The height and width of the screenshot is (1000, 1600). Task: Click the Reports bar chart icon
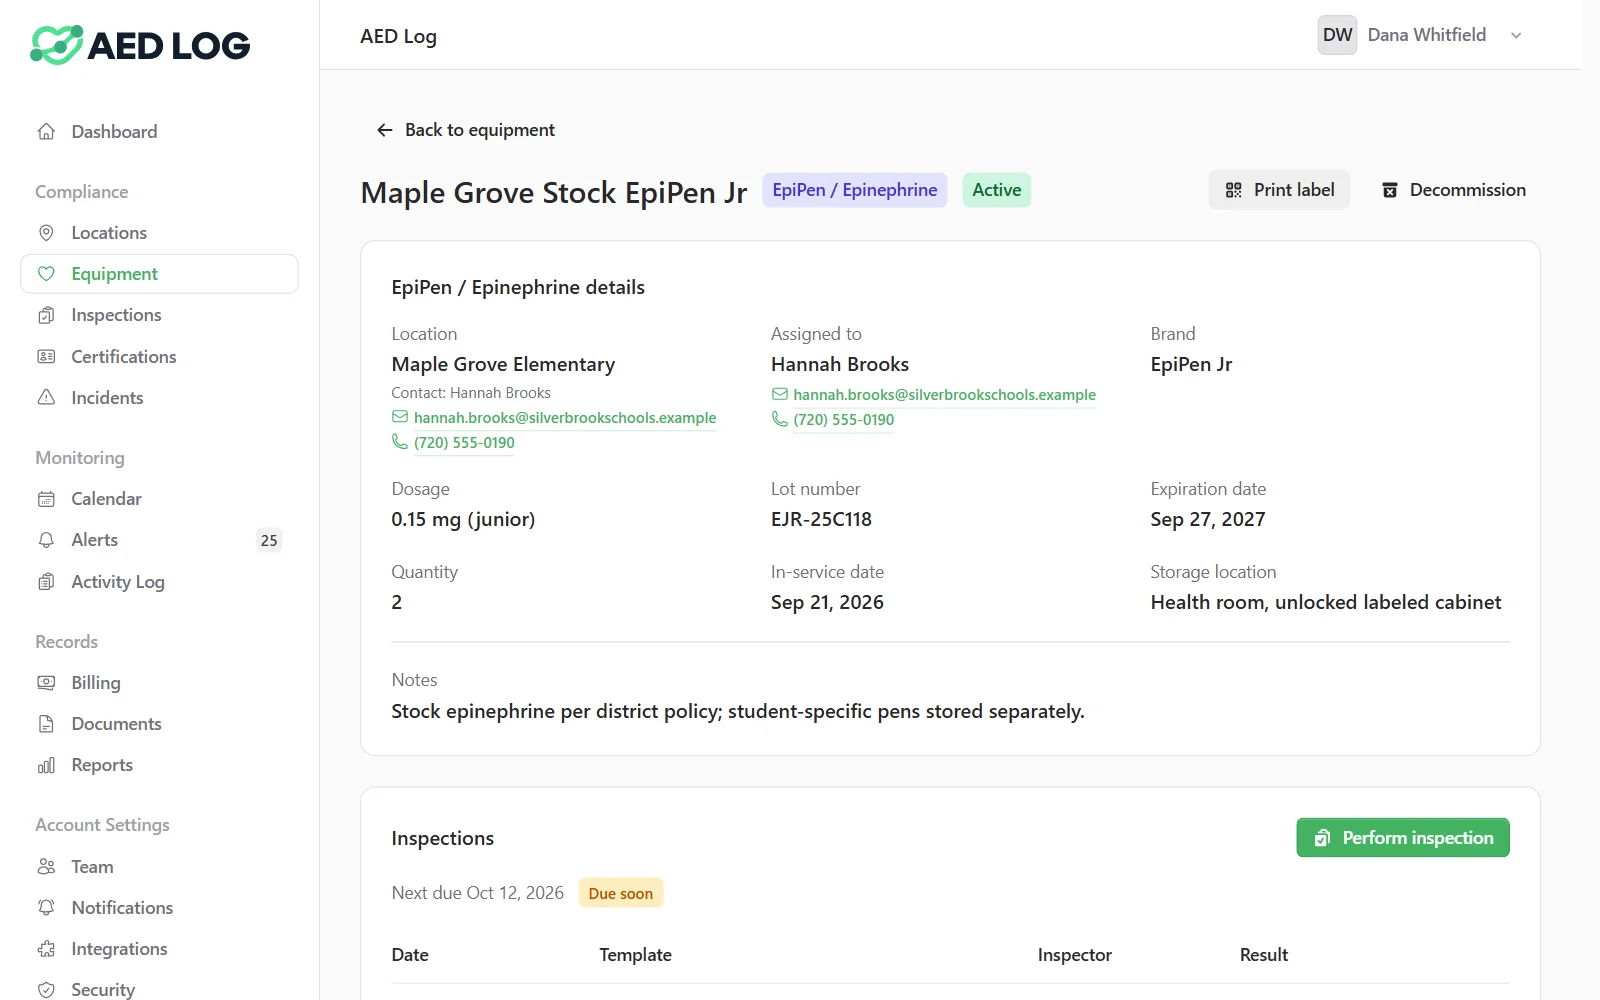click(46, 765)
